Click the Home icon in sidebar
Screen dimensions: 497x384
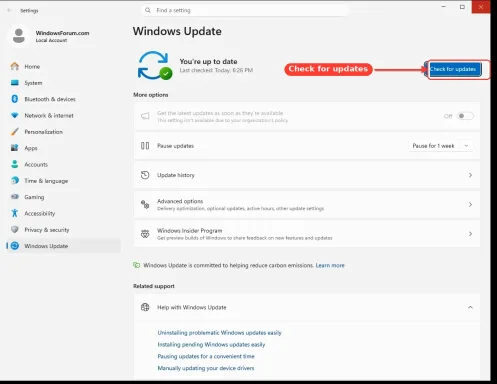[15, 66]
